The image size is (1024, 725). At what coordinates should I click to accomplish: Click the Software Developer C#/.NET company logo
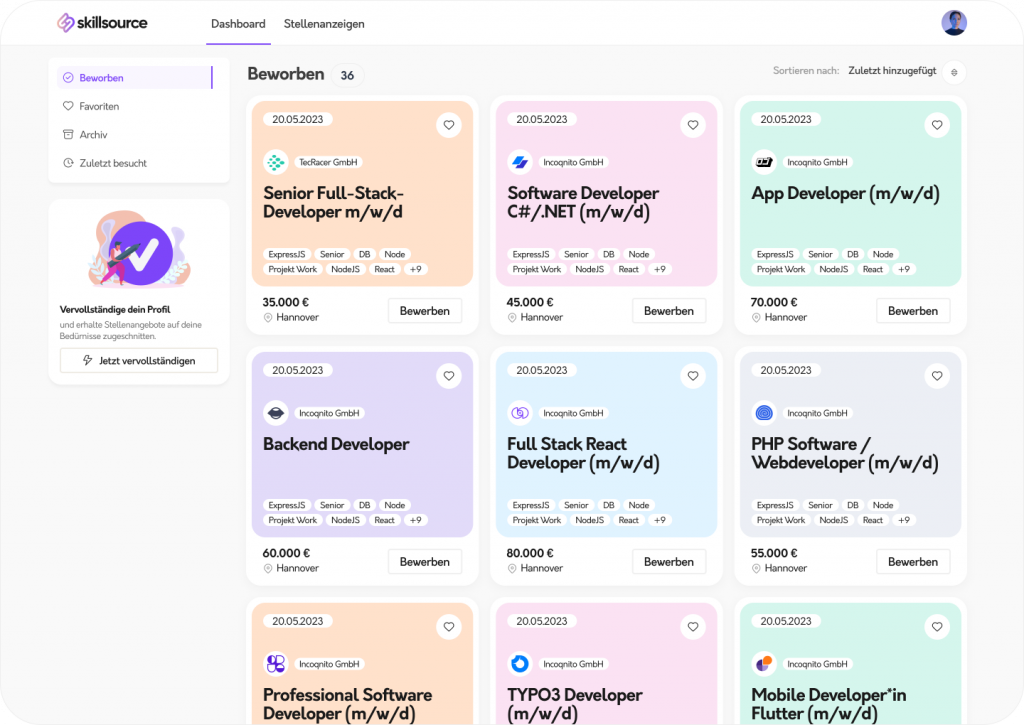pyautogui.click(x=519, y=162)
